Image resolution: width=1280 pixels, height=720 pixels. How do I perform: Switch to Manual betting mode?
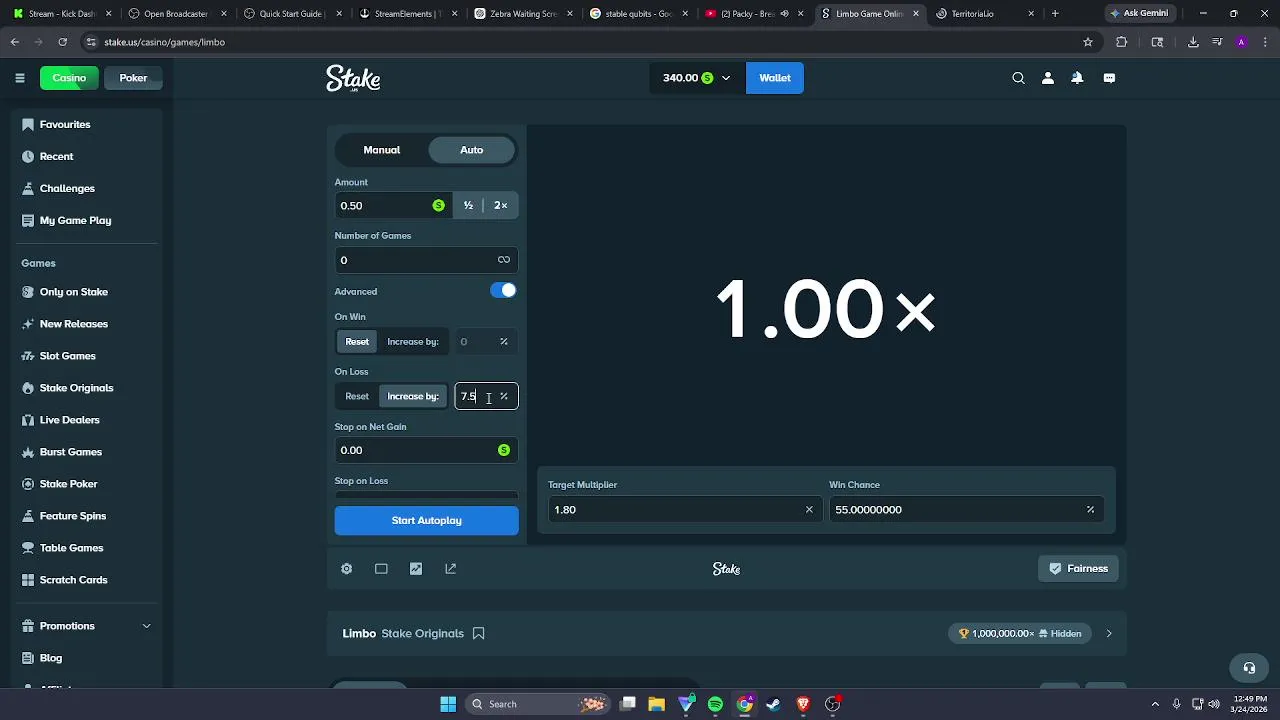coord(382,150)
